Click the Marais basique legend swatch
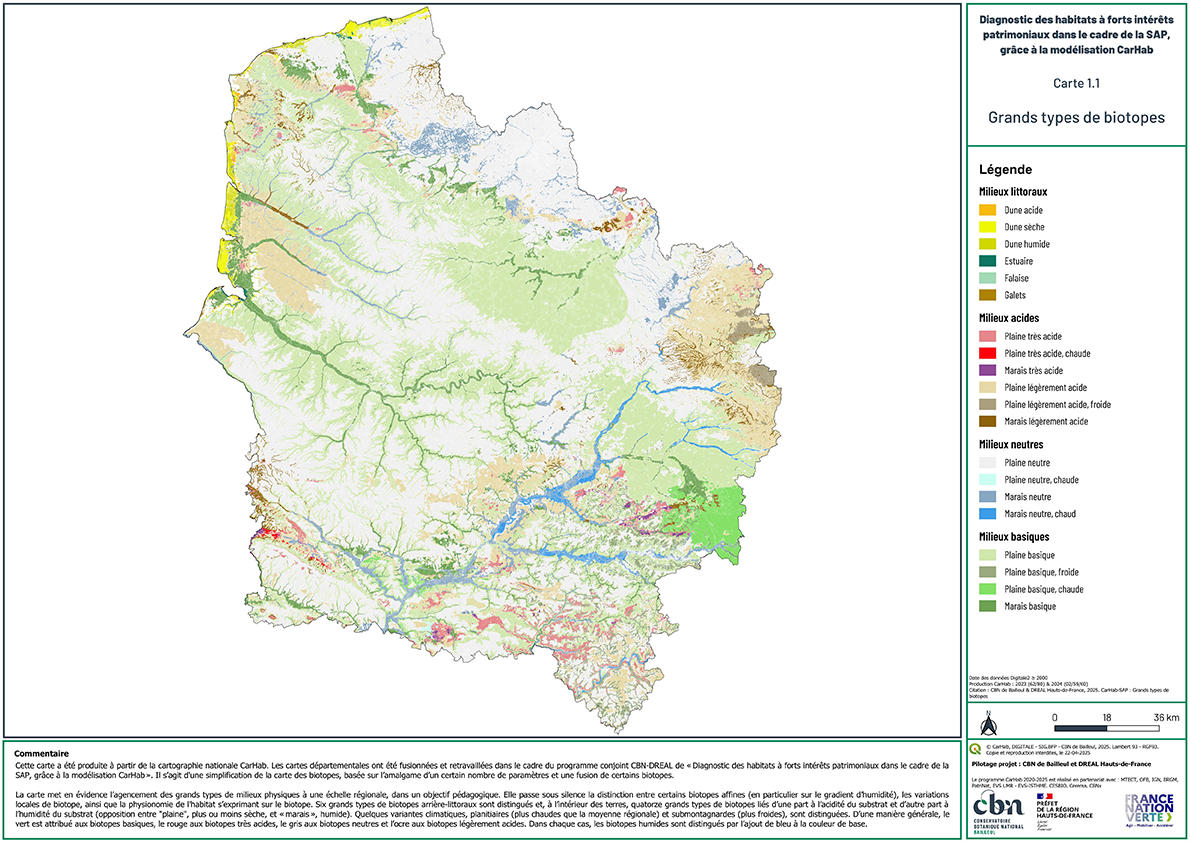Image resolution: width=1190 pixels, height=842 pixels. [988, 606]
